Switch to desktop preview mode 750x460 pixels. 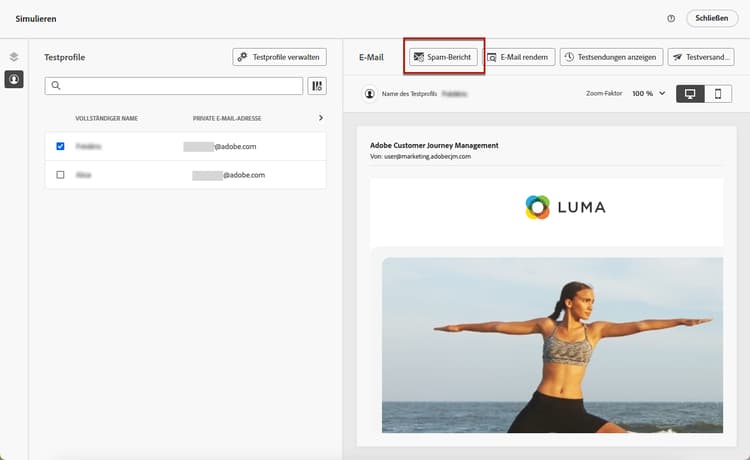click(690, 94)
